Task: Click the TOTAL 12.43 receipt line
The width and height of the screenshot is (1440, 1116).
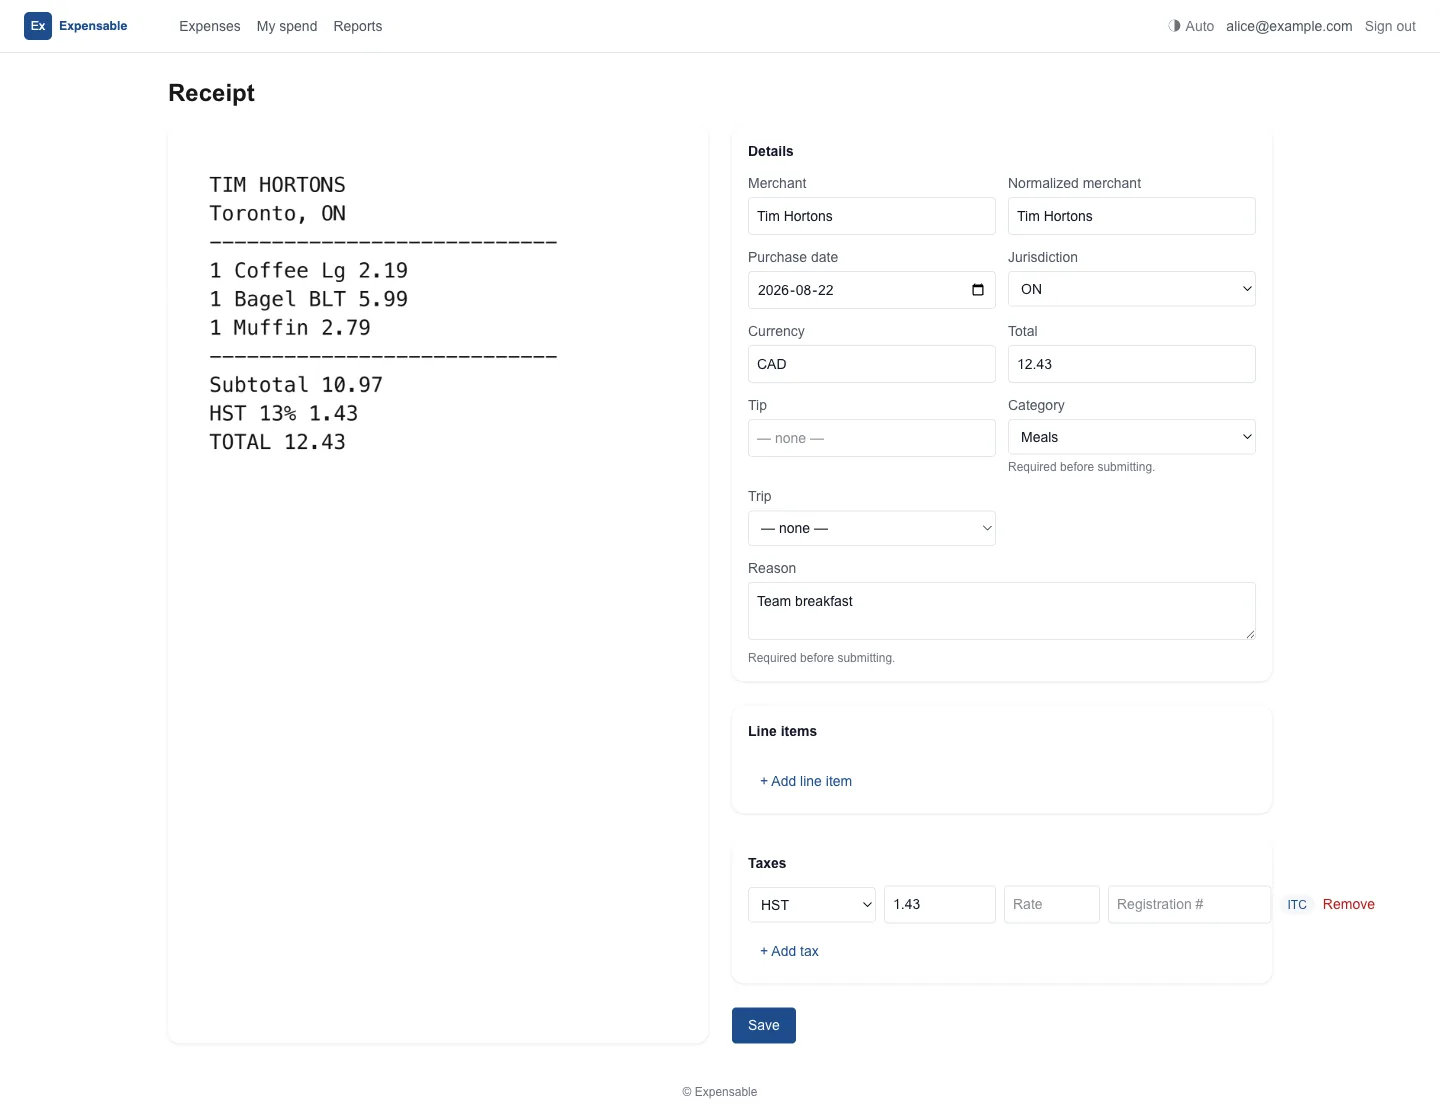Action: (x=277, y=442)
